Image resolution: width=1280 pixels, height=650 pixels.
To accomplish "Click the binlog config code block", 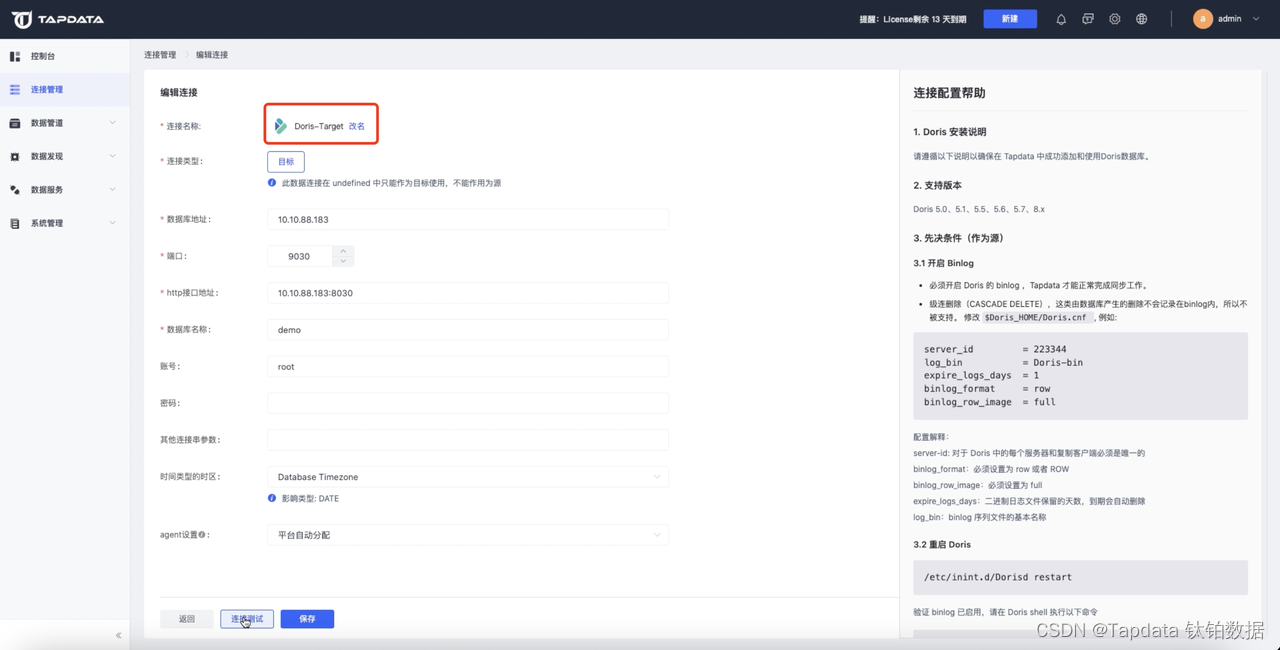I will [x=1080, y=376].
